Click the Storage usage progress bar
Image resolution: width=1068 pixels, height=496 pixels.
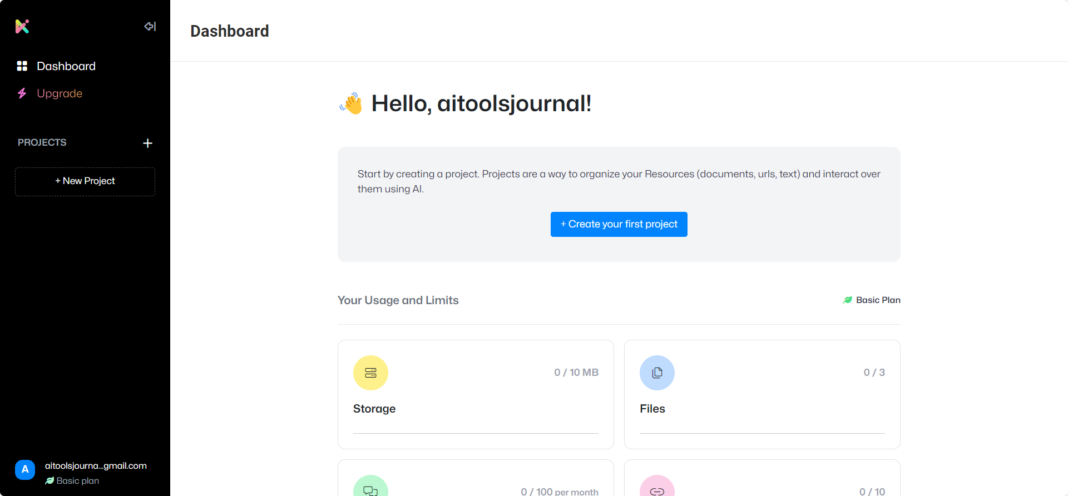[475, 433]
